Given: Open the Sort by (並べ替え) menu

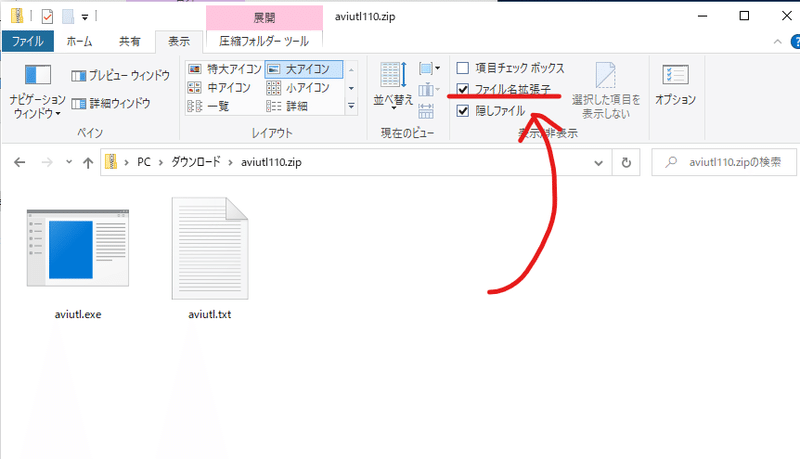Looking at the screenshot, I should pos(393,85).
